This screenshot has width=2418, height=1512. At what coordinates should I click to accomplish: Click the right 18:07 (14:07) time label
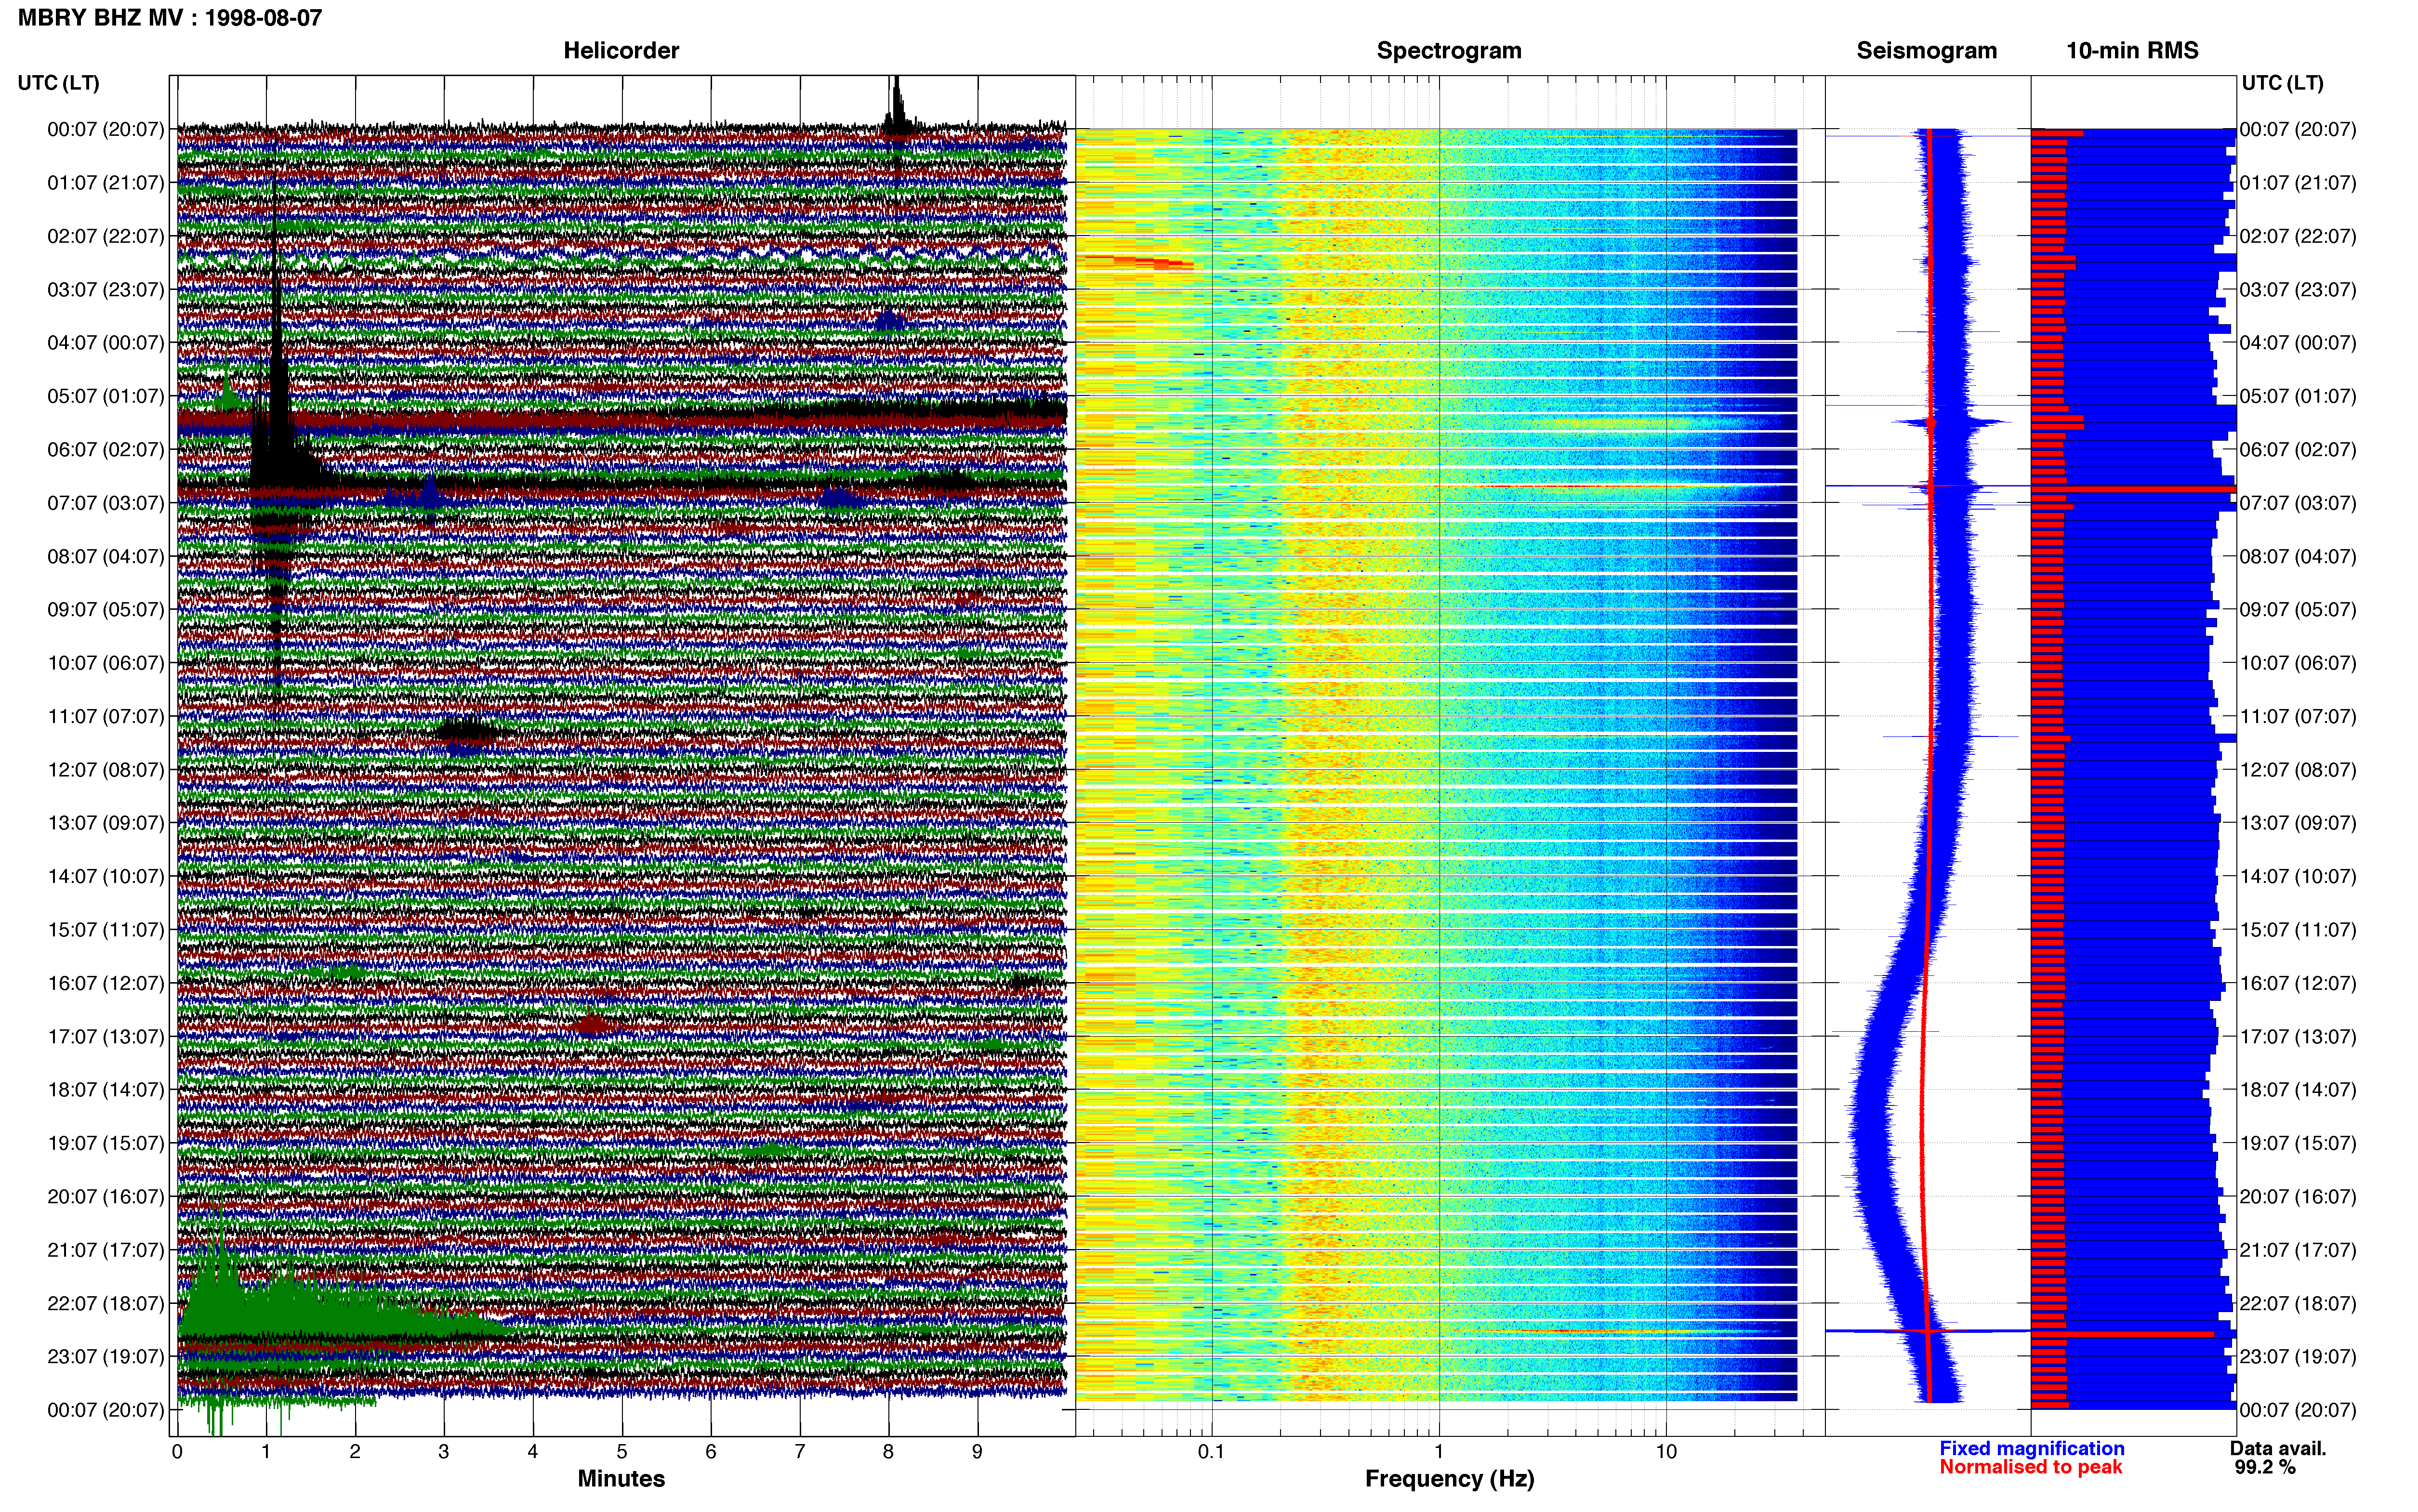pos(2298,1089)
